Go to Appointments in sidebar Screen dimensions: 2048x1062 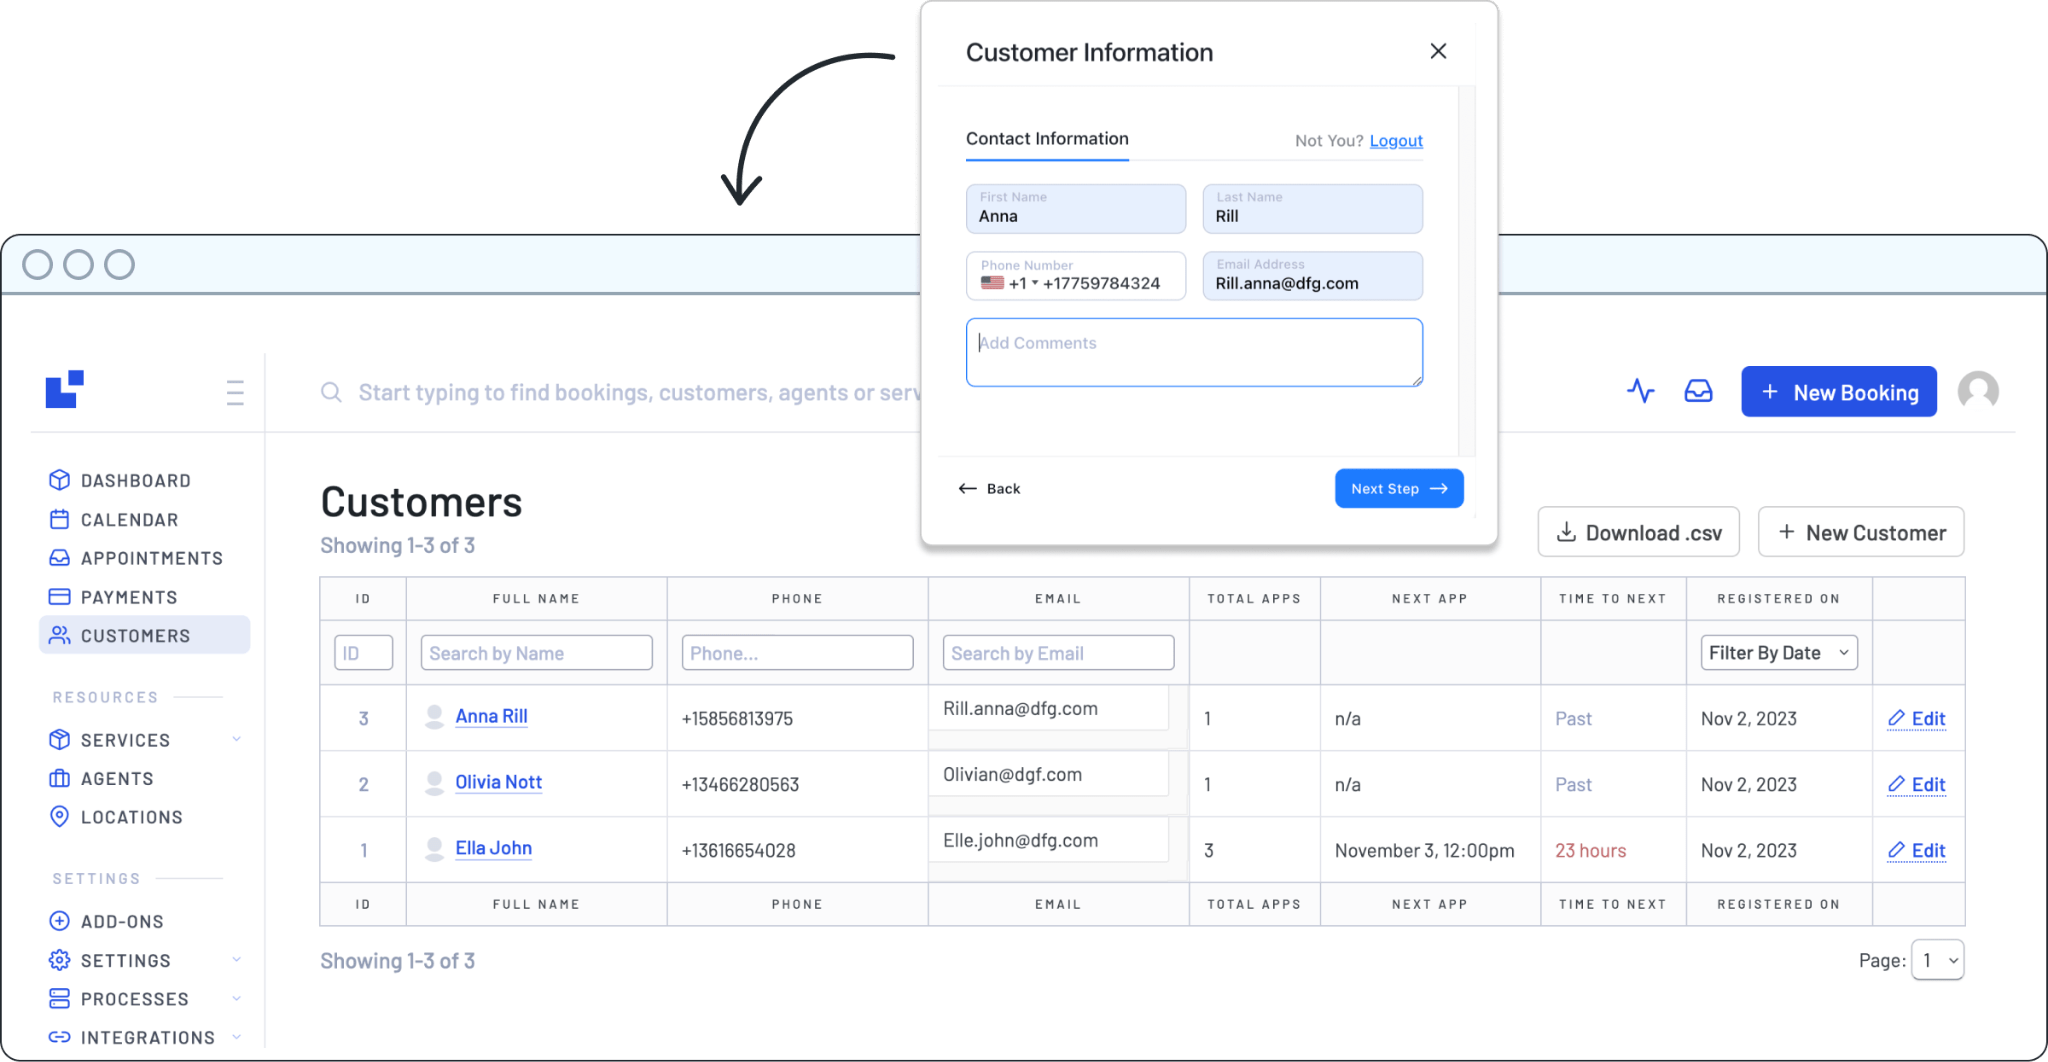(x=136, y=558)
